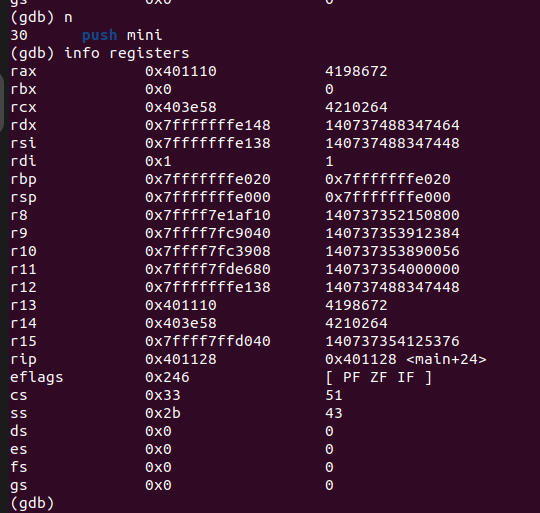Click the scrollbar handle at left edge

click(1, 103)
